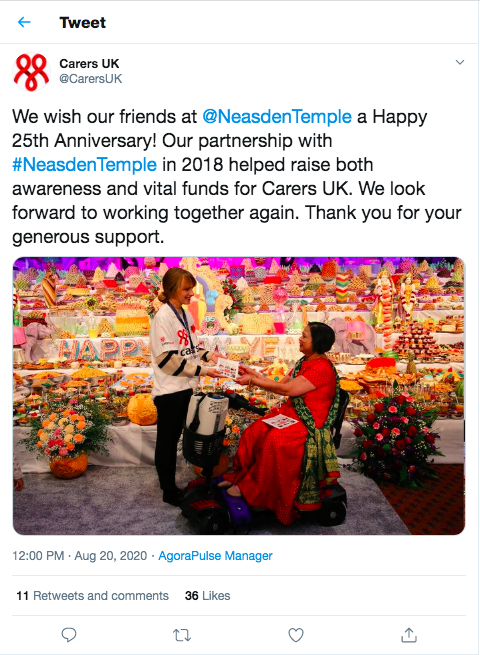
Task: View the 11 Retweets and comments
Action: pos(92,595)
